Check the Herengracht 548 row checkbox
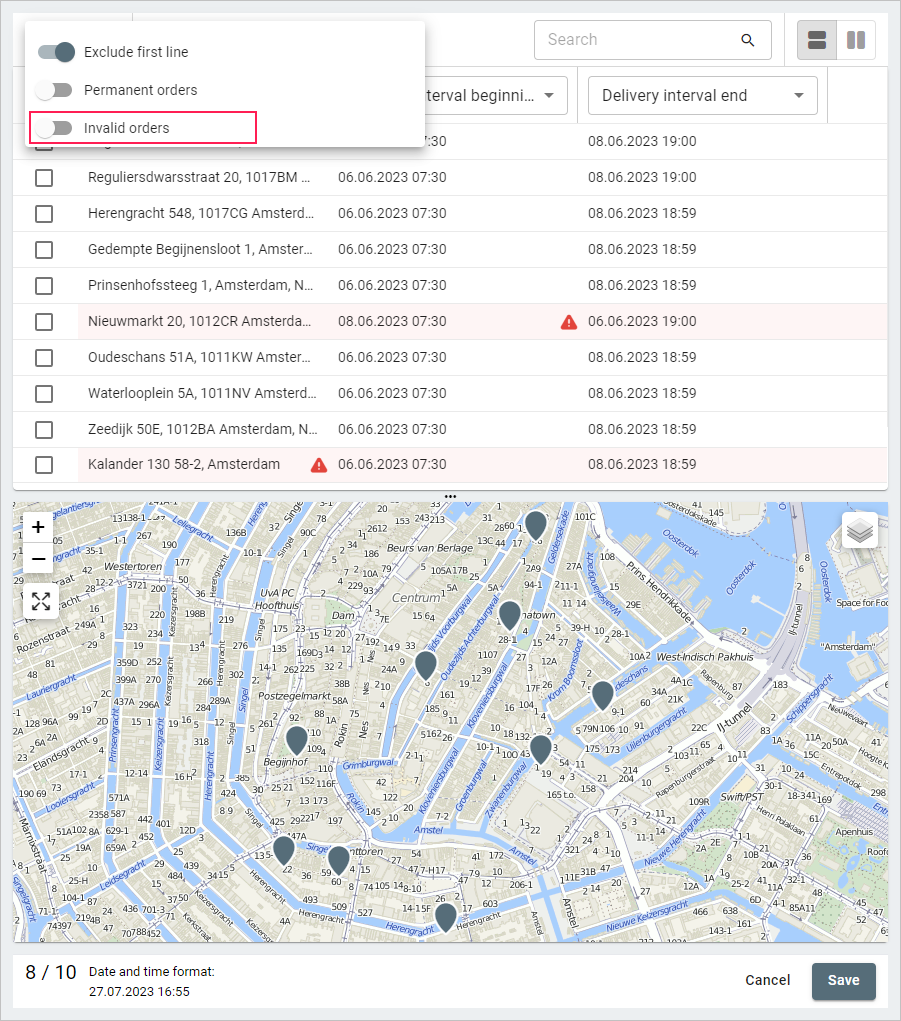The width and height of the screenshot is (901, 1021). (x=44, y=214)
